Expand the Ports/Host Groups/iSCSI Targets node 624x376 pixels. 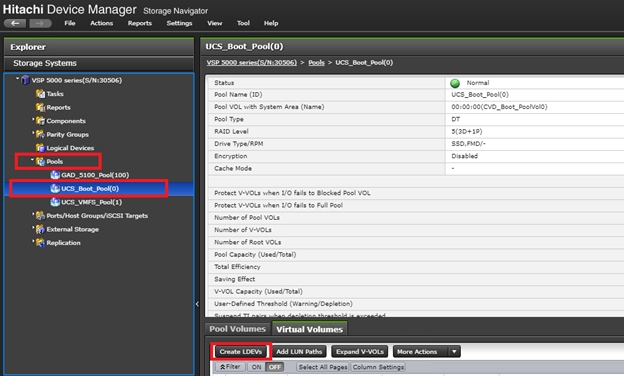(x=33, y=214)
